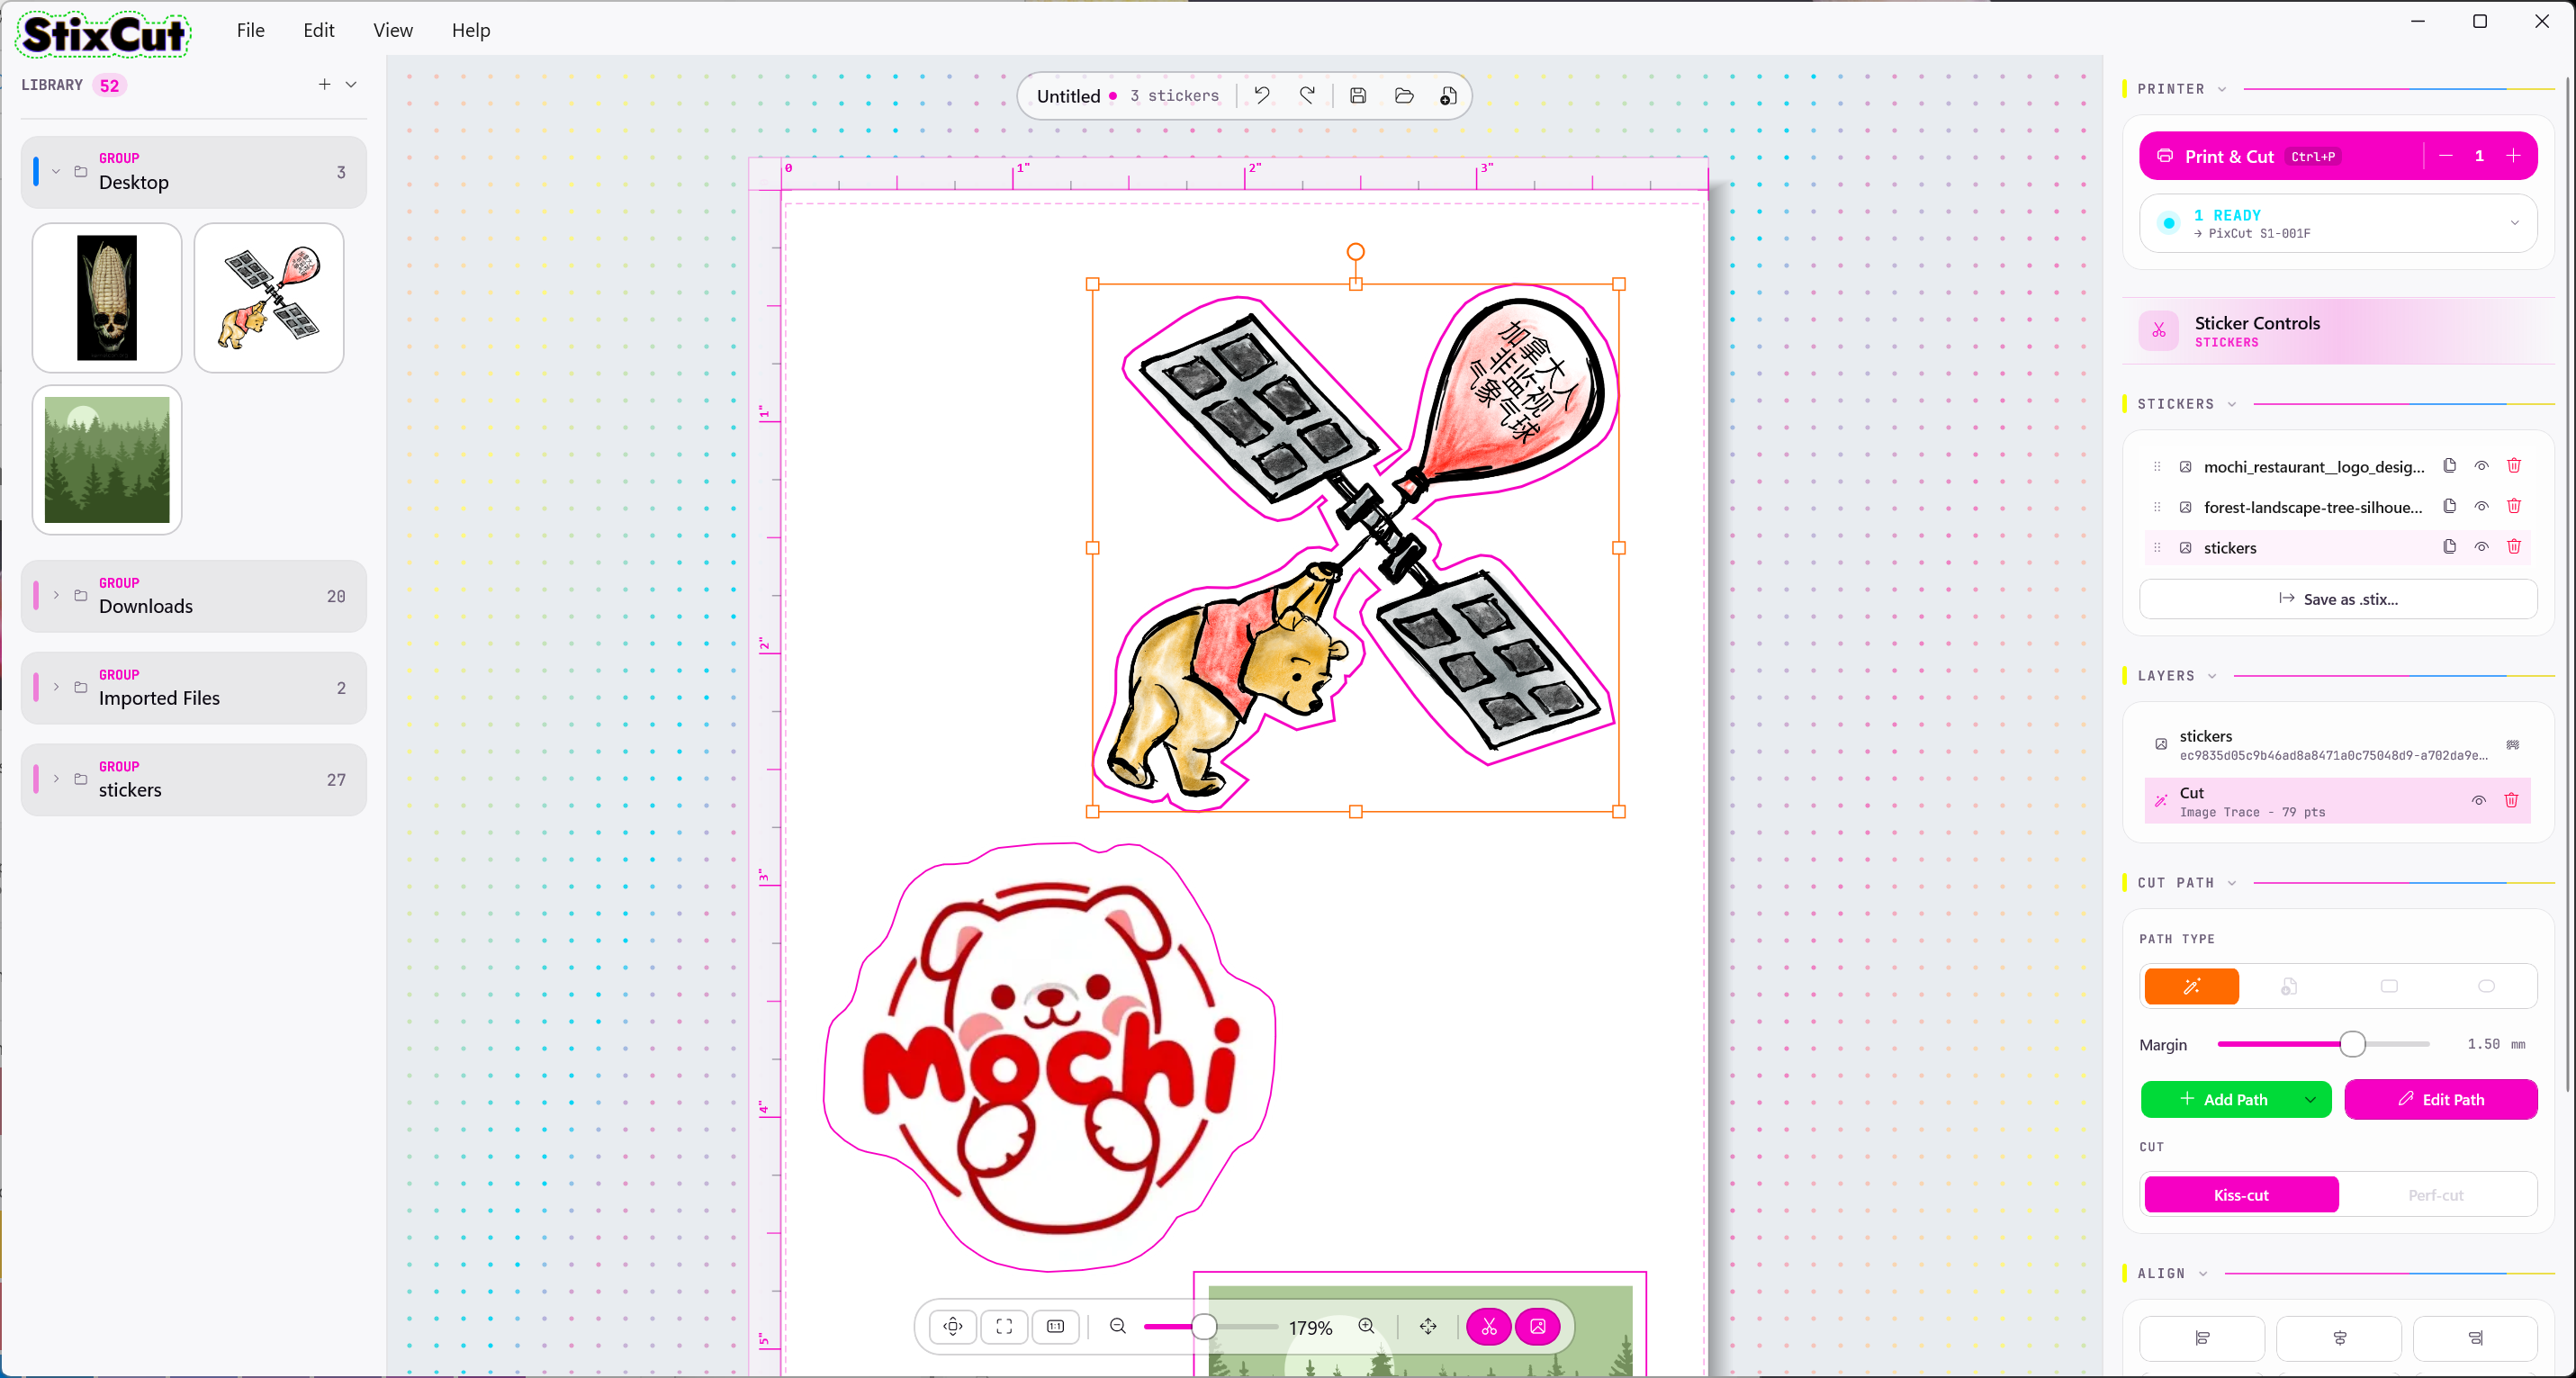Click the zoom in magnifier icon
Screen dimensions: 2576x1378
[1366, 1326]
